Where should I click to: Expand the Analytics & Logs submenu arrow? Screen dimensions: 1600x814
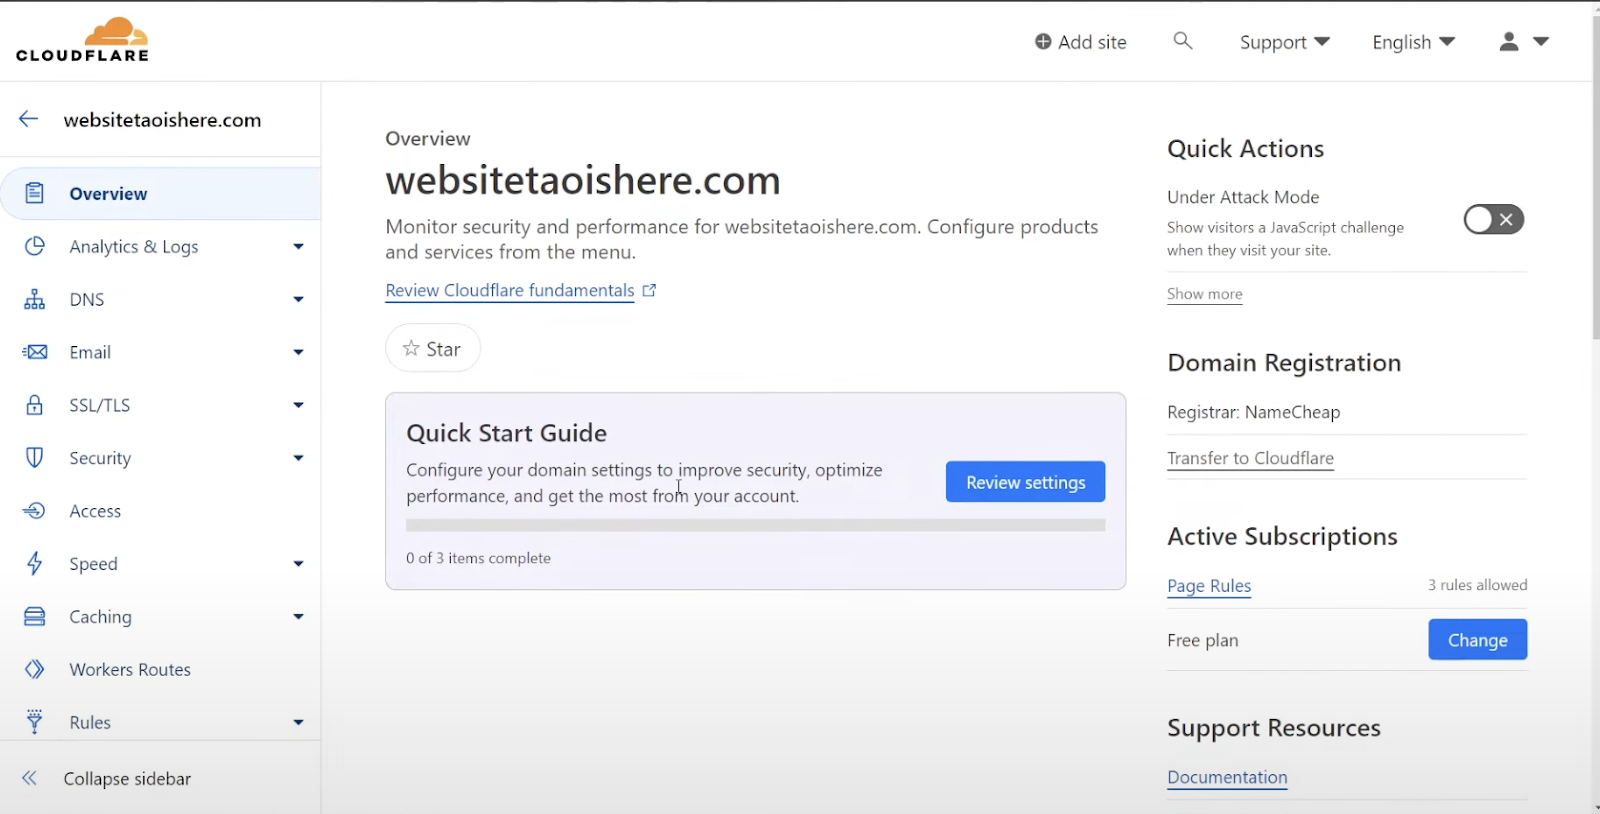point(298,246)
